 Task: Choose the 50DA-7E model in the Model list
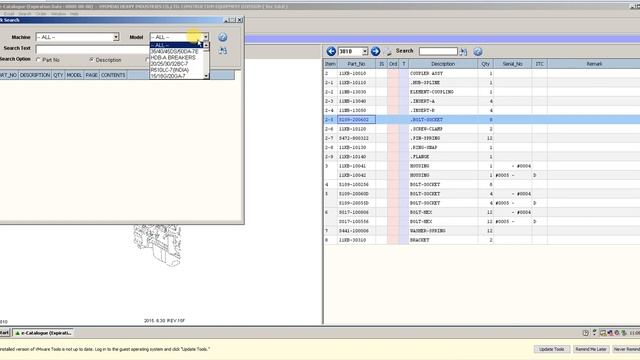pos(176,51)
